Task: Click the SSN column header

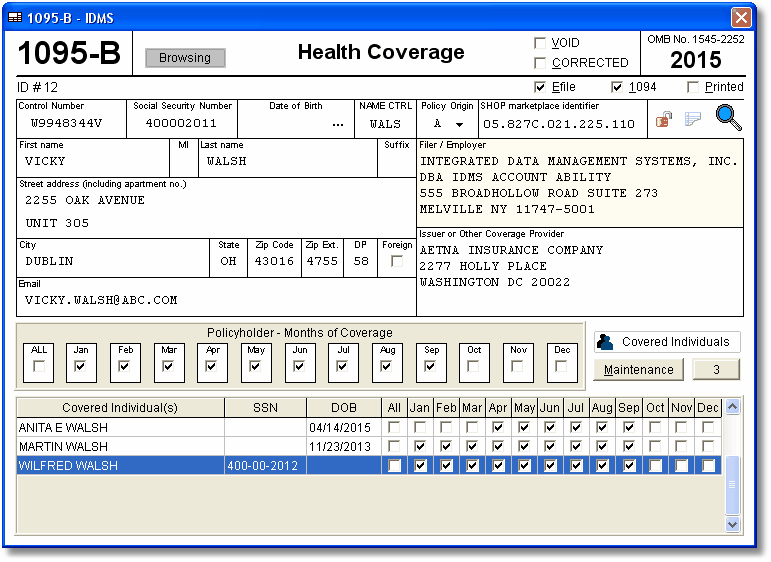Action: click(x=266, y=408)
